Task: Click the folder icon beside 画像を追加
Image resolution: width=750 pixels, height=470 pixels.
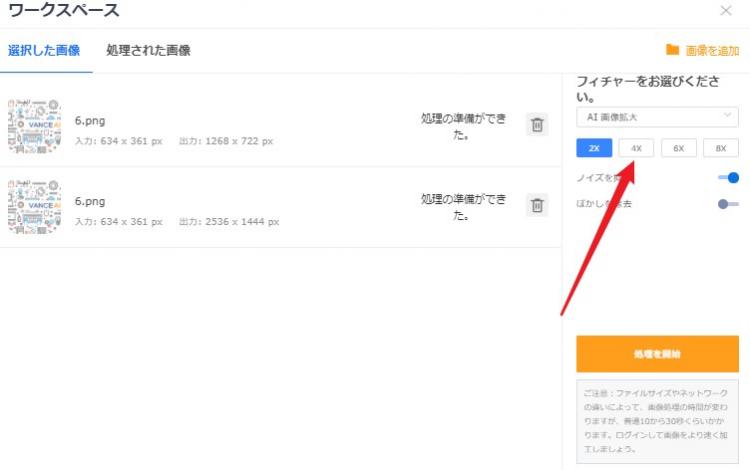Action: click(673, 50)
